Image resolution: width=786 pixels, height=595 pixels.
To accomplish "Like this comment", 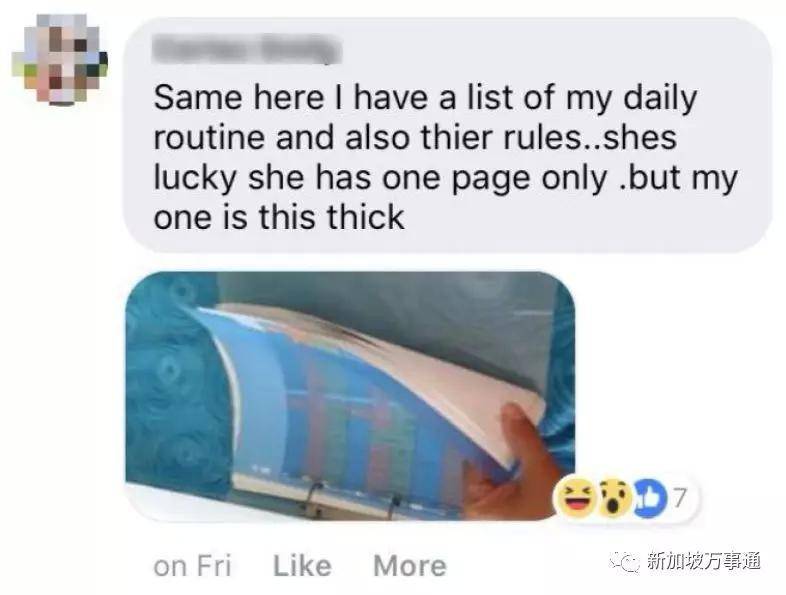I will pos(302,566).
